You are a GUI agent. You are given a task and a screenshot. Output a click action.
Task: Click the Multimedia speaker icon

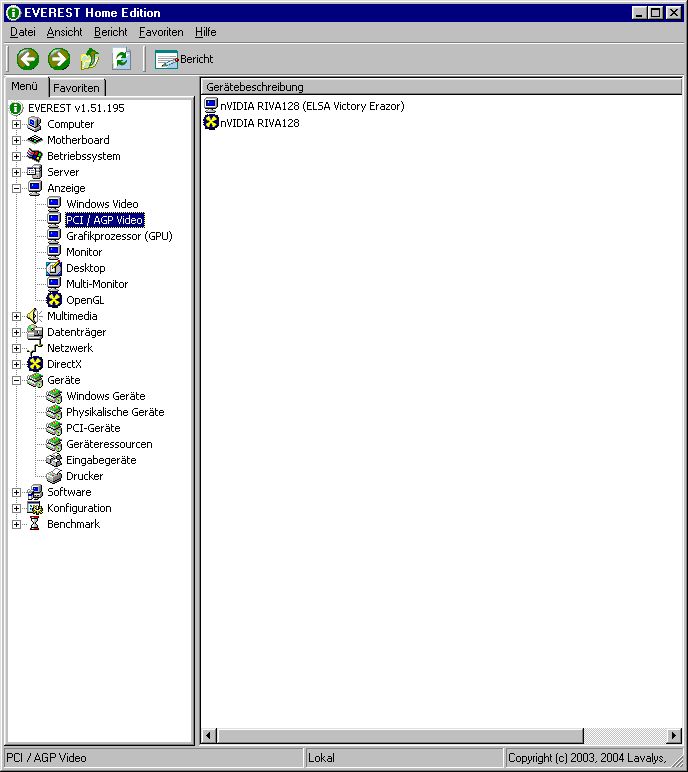click(x=34, y=316)
